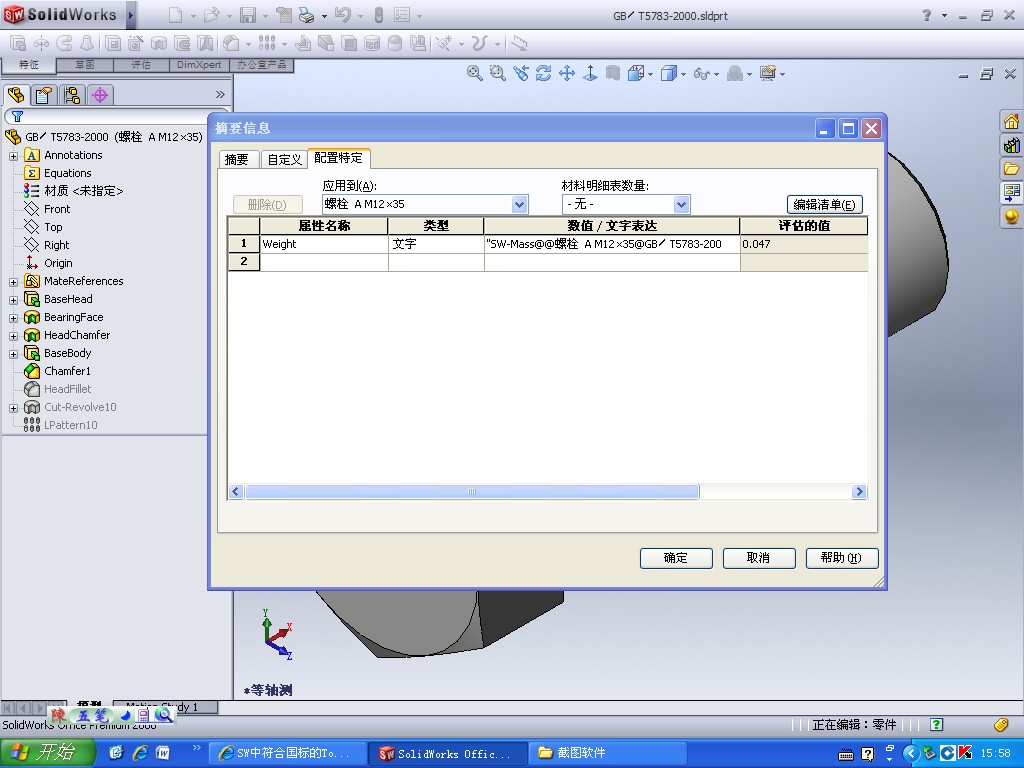
Task: Click the Rotate View icon
Action: (543, 73)
